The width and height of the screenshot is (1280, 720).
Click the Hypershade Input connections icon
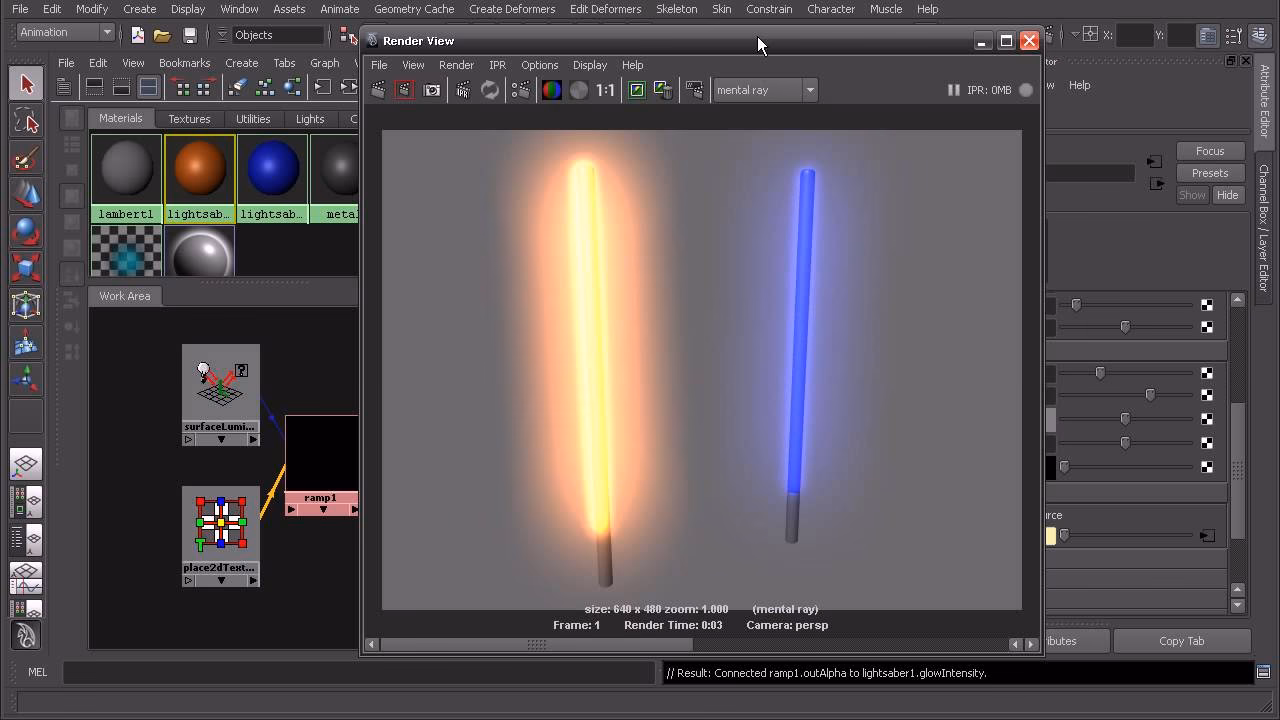pos(323,87)
